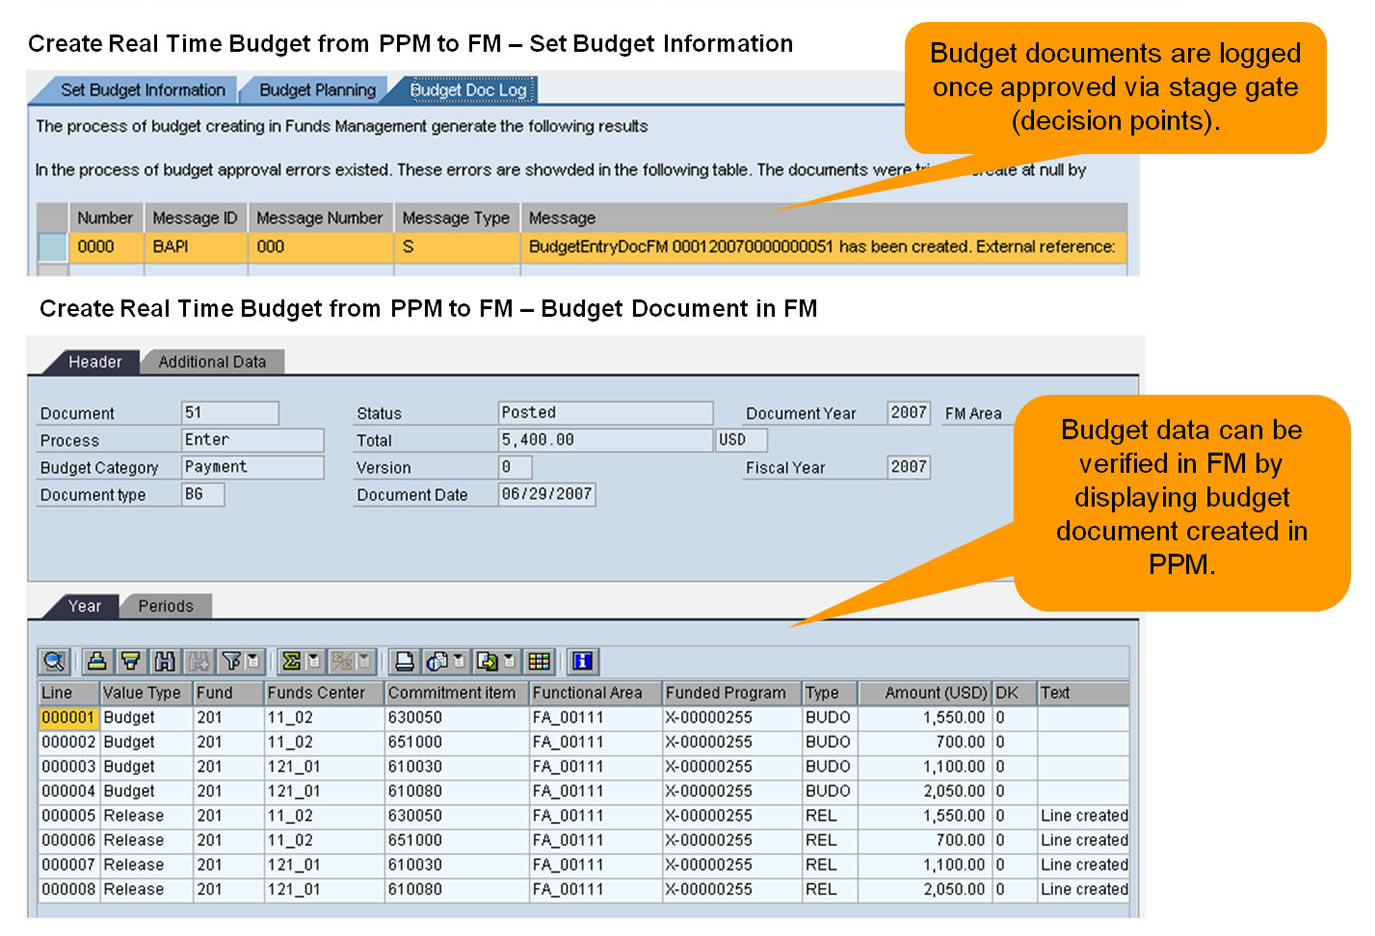Image resolution: width=1375 pixels, height=936 pixels.
Task: Switch to the Budget Planning tab
Action: click(317, 90)
